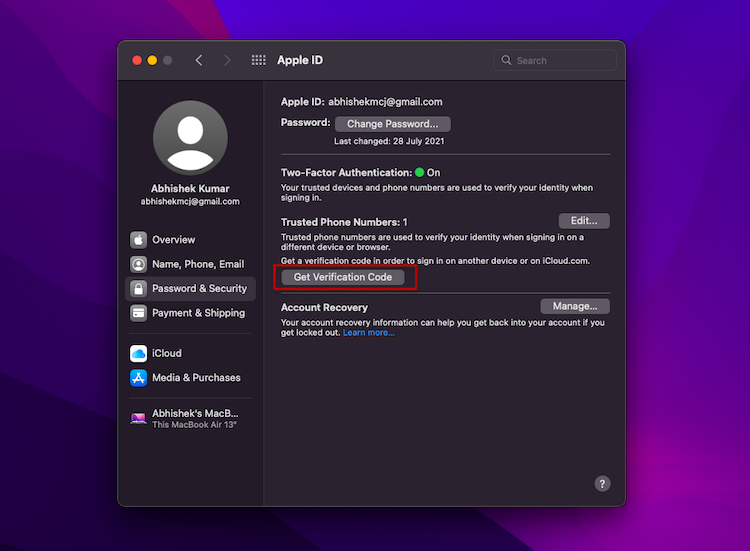Select Abhishek's MacBook device entry

[190, 419]
